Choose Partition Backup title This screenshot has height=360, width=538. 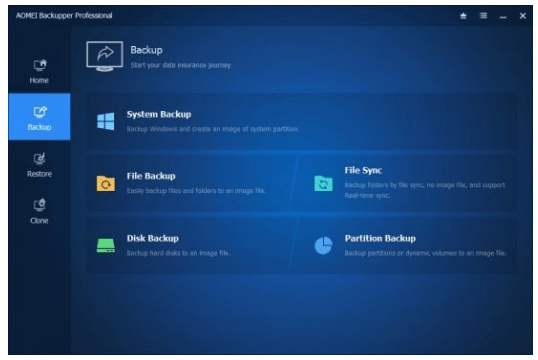(380, 238)
